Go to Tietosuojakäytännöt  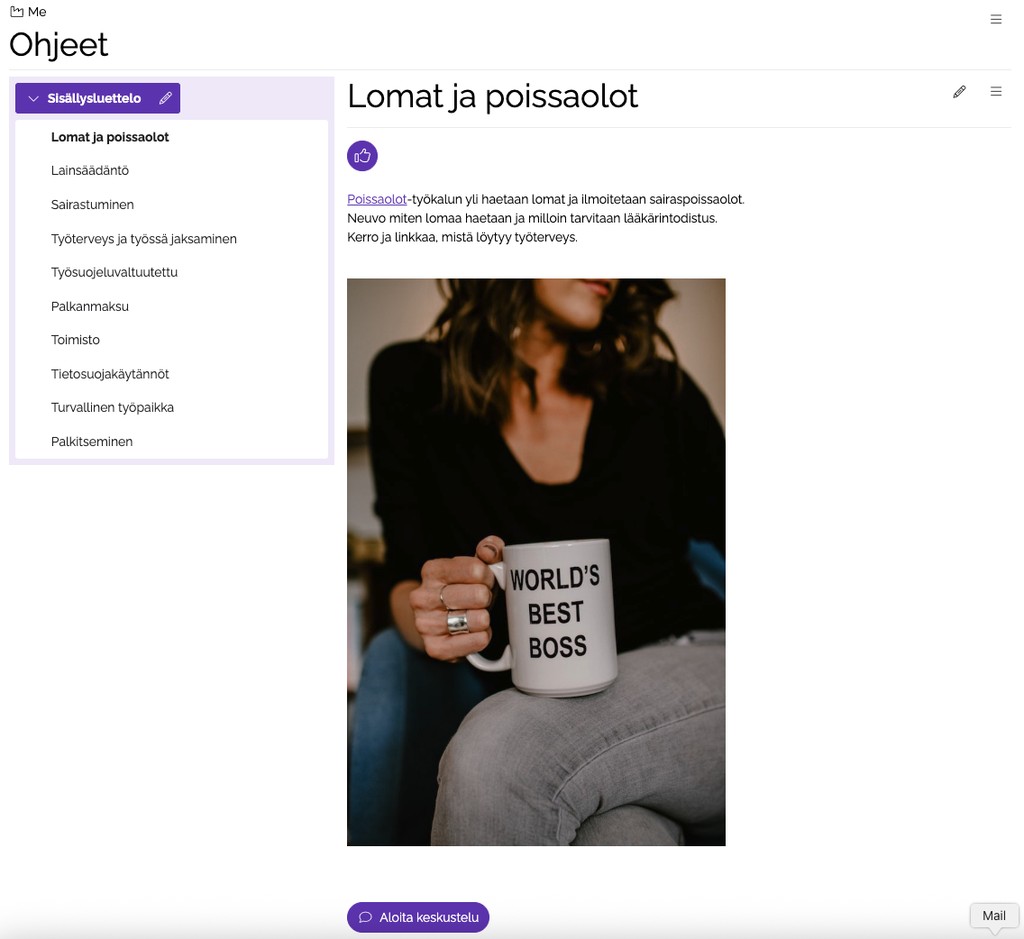[110, 374]
